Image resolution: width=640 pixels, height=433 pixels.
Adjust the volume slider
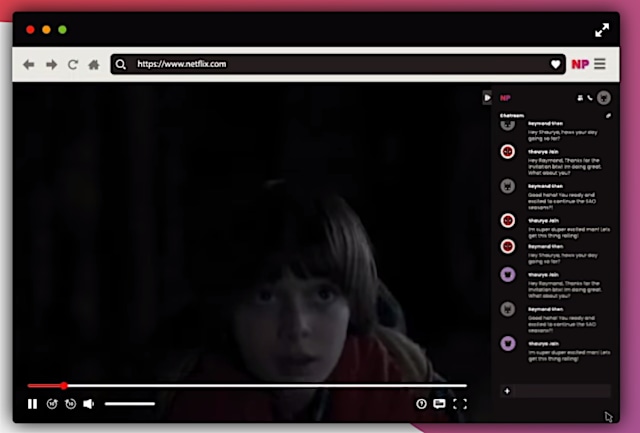pos(130,404)
